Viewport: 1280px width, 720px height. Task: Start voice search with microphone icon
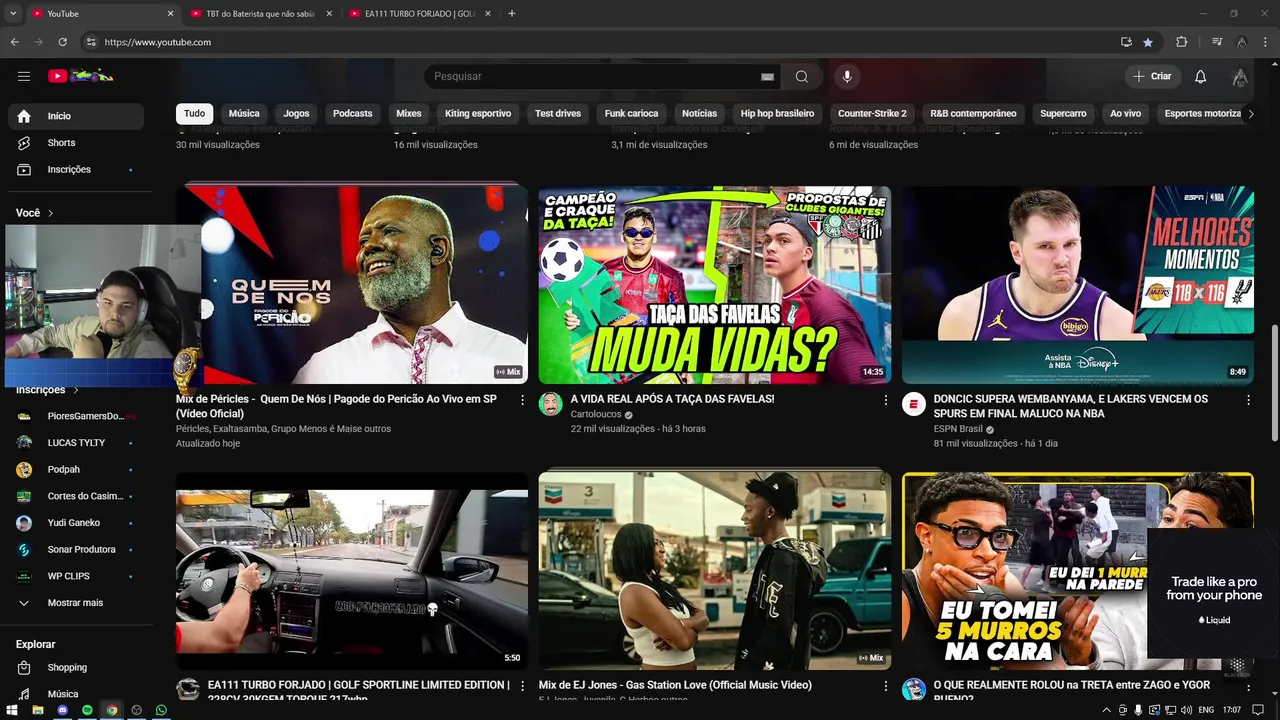click(x=847, y=77)
